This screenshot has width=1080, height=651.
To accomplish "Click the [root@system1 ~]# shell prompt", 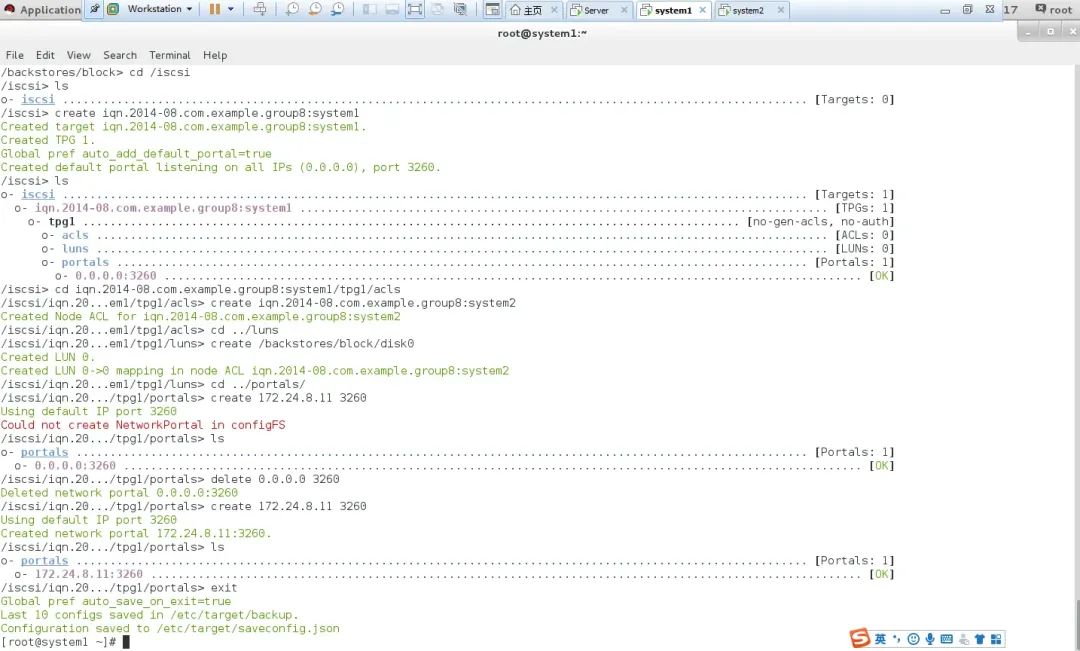I will tap(59, 642).
